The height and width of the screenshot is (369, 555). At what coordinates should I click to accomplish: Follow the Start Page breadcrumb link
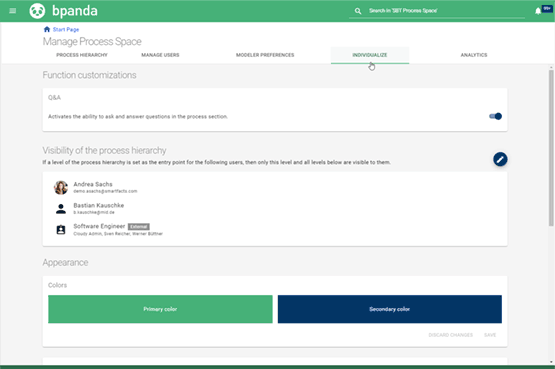coord(66,30)
